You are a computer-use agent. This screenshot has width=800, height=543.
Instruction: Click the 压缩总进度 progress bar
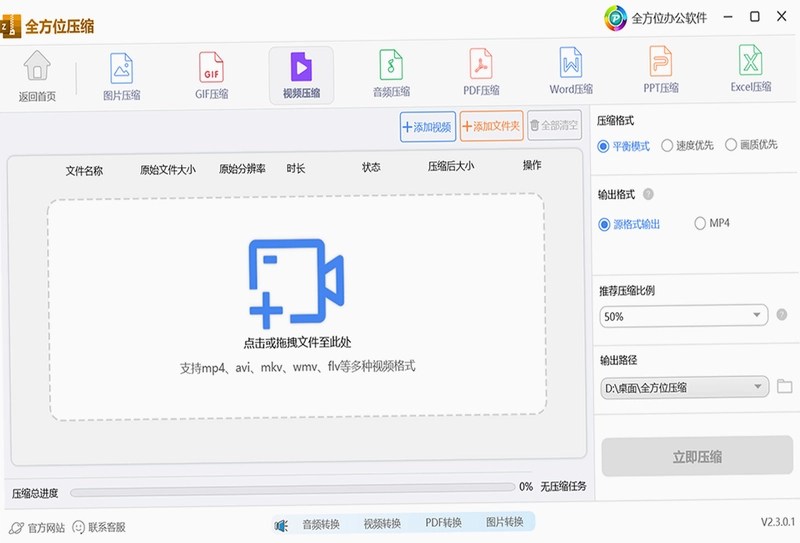click(x=292, y=489)
